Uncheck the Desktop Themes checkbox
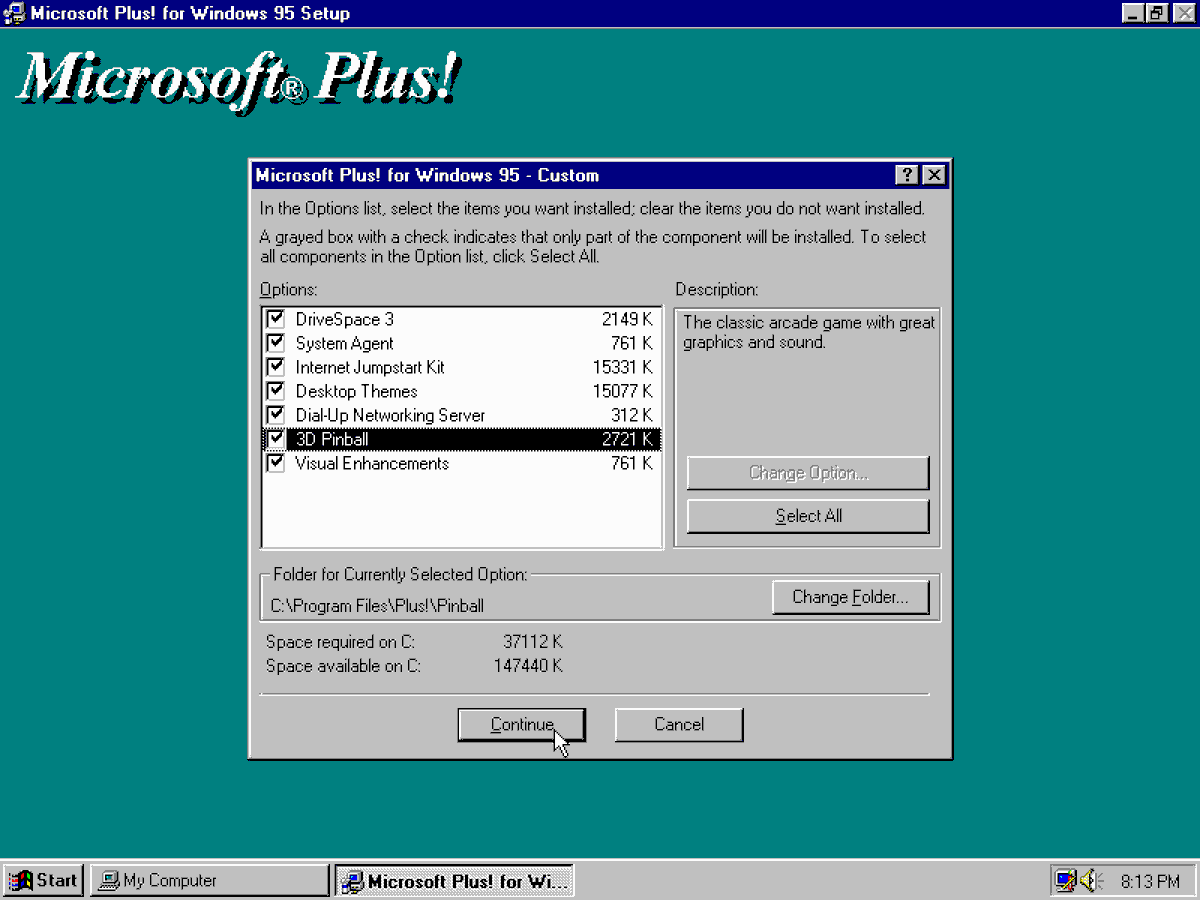Viewport: 1200px width, 900px height. [x=276, y=391]
